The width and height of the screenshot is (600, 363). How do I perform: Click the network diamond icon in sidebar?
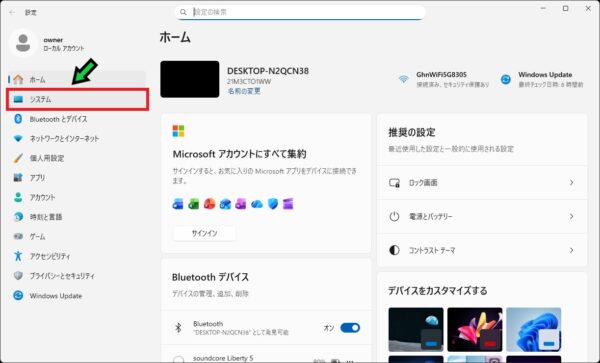tap(18, 138)
